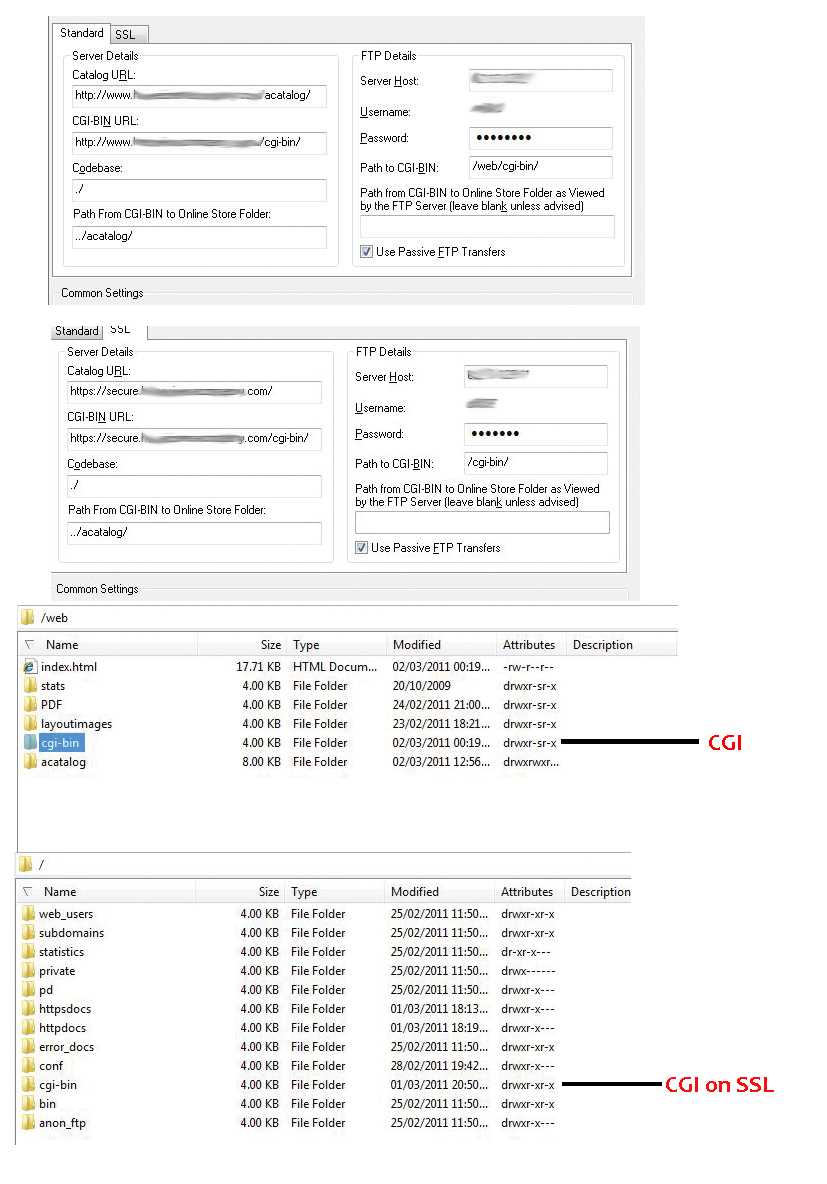Sort /web listing by Modified column
The width and height of the screenshot is (827, 1184).
click(x=417, y=645)
